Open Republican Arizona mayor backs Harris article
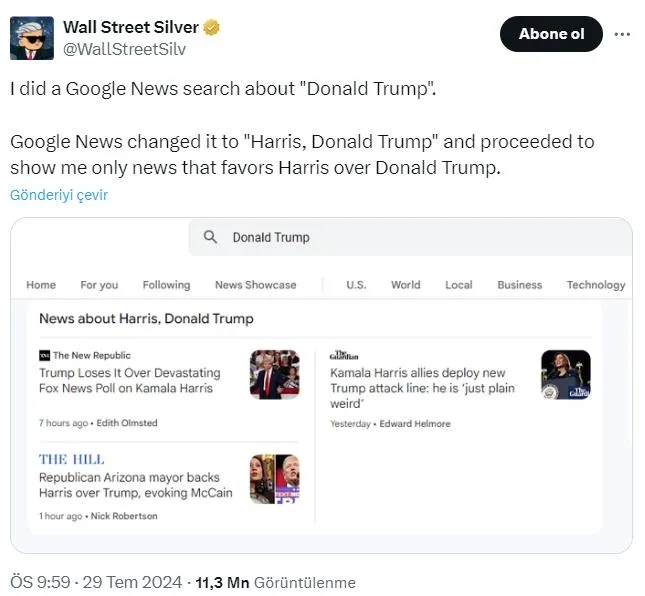The height and width of the screenshot is (596, 645). click(x=135, y=485)
